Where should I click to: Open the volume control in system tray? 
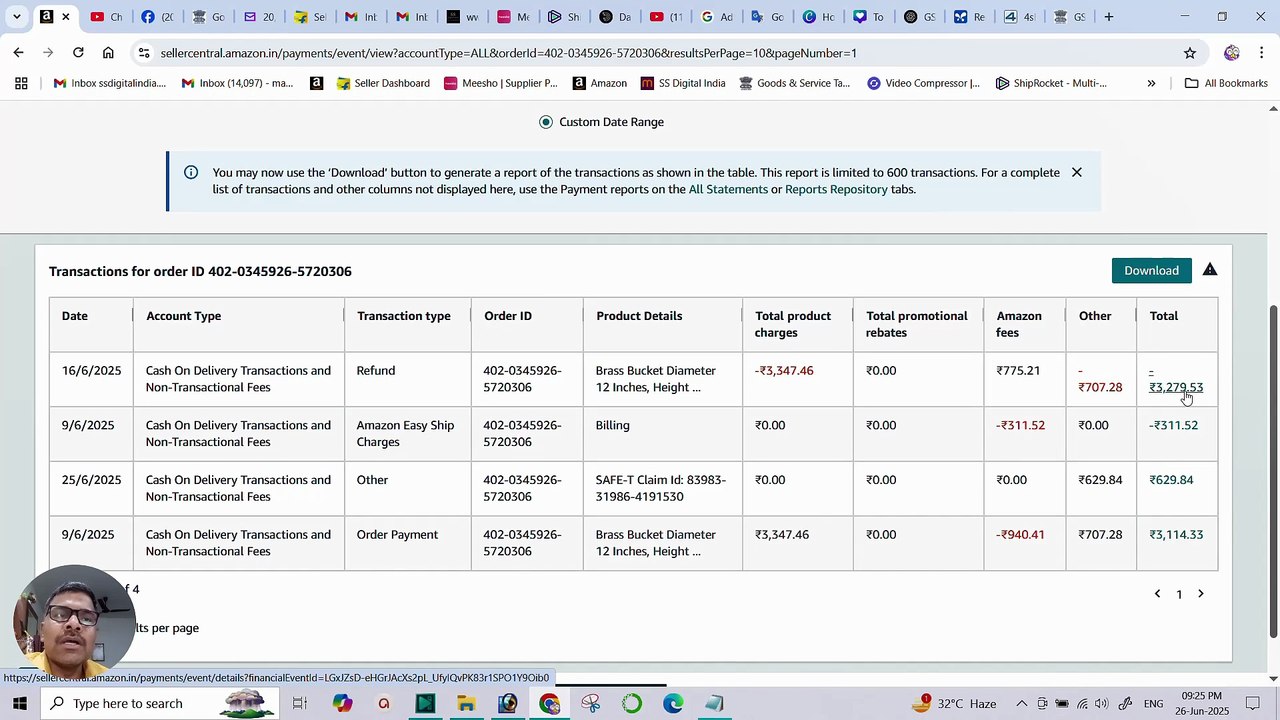pyautogui.click(x=1102, y=704)
